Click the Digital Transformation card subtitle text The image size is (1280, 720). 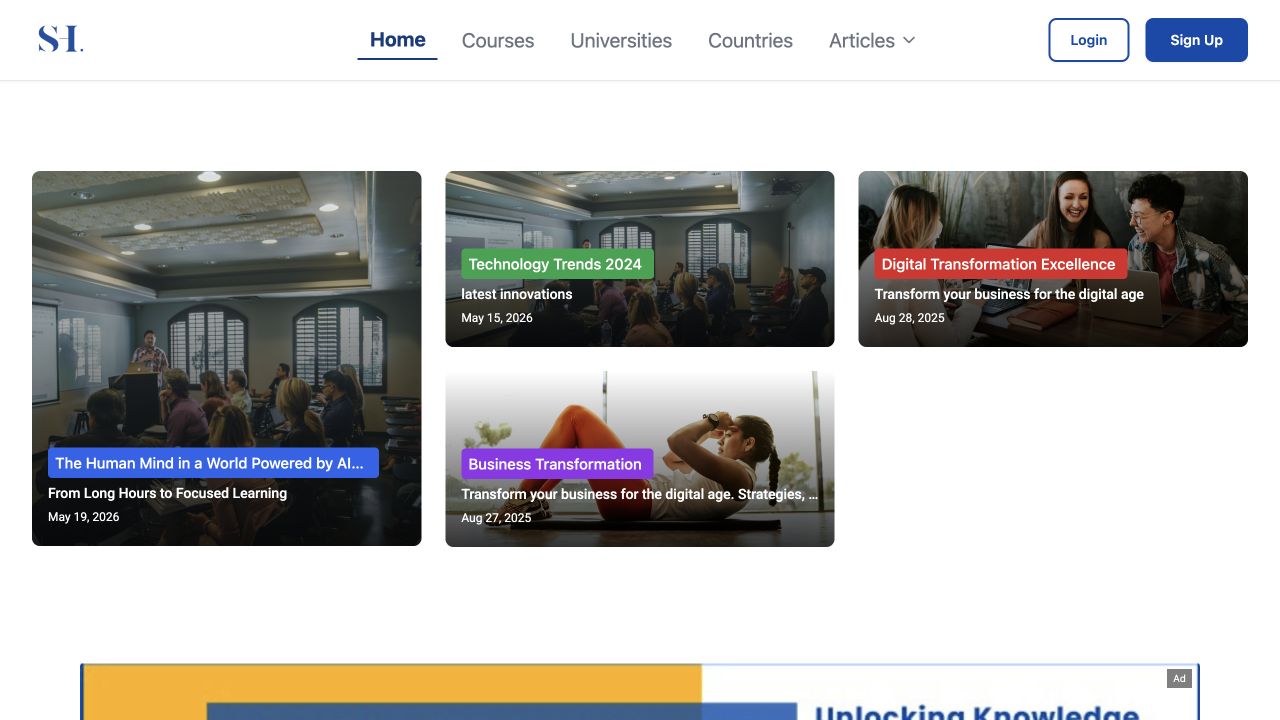1009,294
